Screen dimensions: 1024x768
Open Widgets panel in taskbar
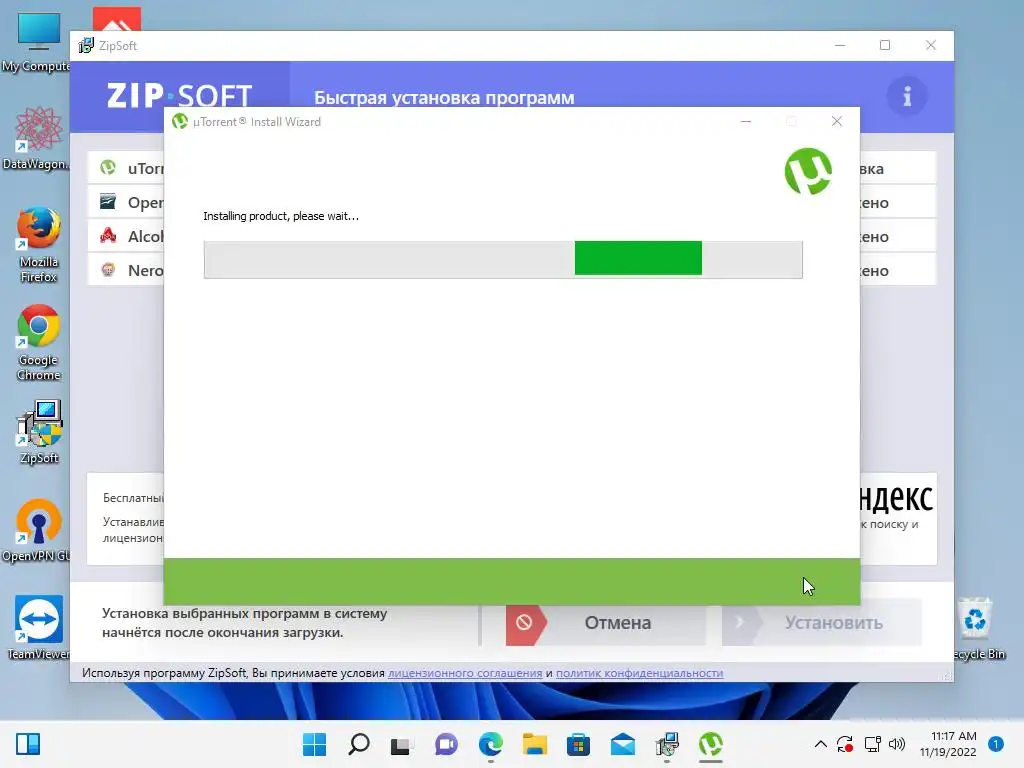[27, 744]
